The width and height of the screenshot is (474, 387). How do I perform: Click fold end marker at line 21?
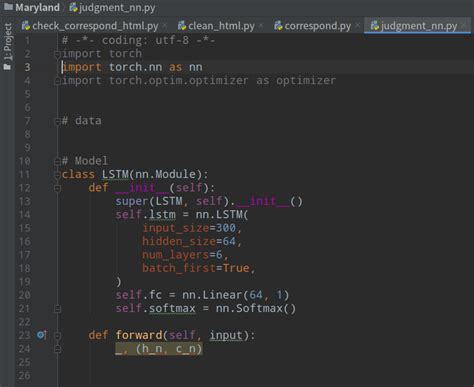57,309
